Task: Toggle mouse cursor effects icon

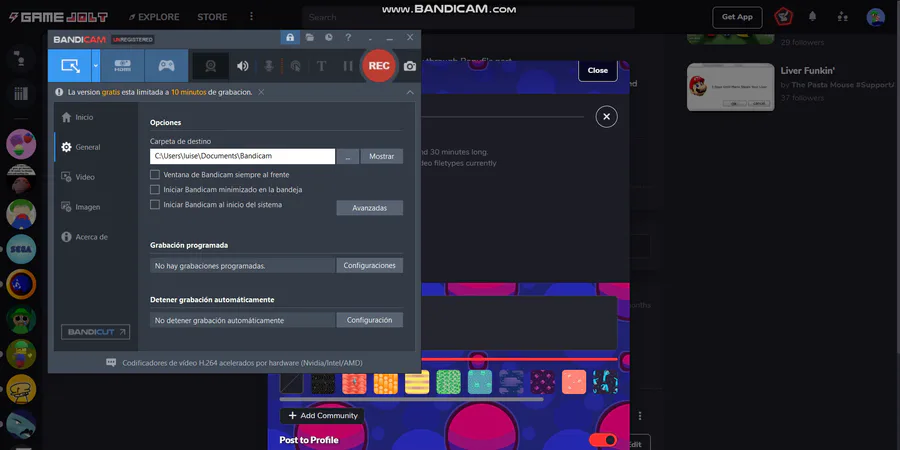Action: pyautogui.click(x=295, y=66)
